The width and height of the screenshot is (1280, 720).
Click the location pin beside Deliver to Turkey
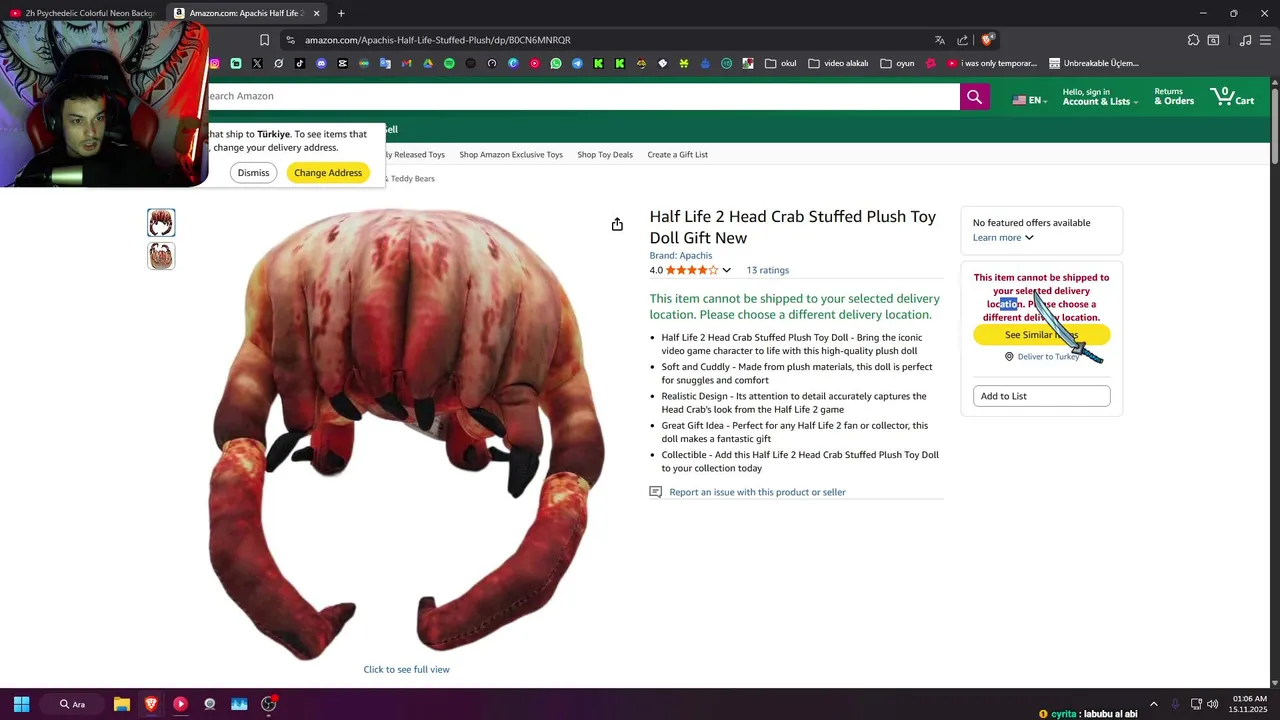(x=1009, y=357)
